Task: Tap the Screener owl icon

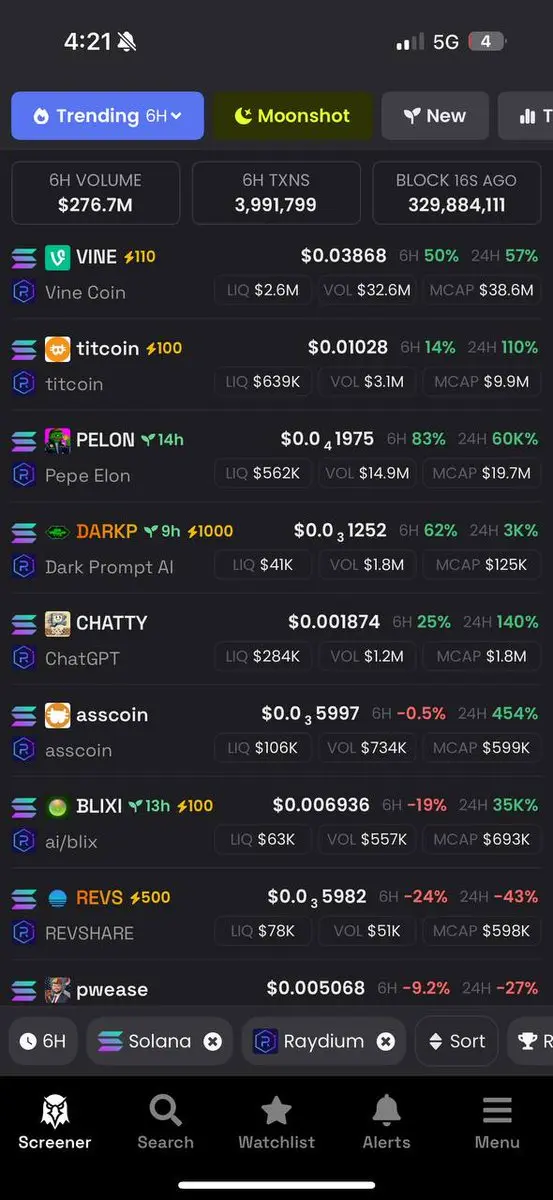Action: coord(55,1110)
